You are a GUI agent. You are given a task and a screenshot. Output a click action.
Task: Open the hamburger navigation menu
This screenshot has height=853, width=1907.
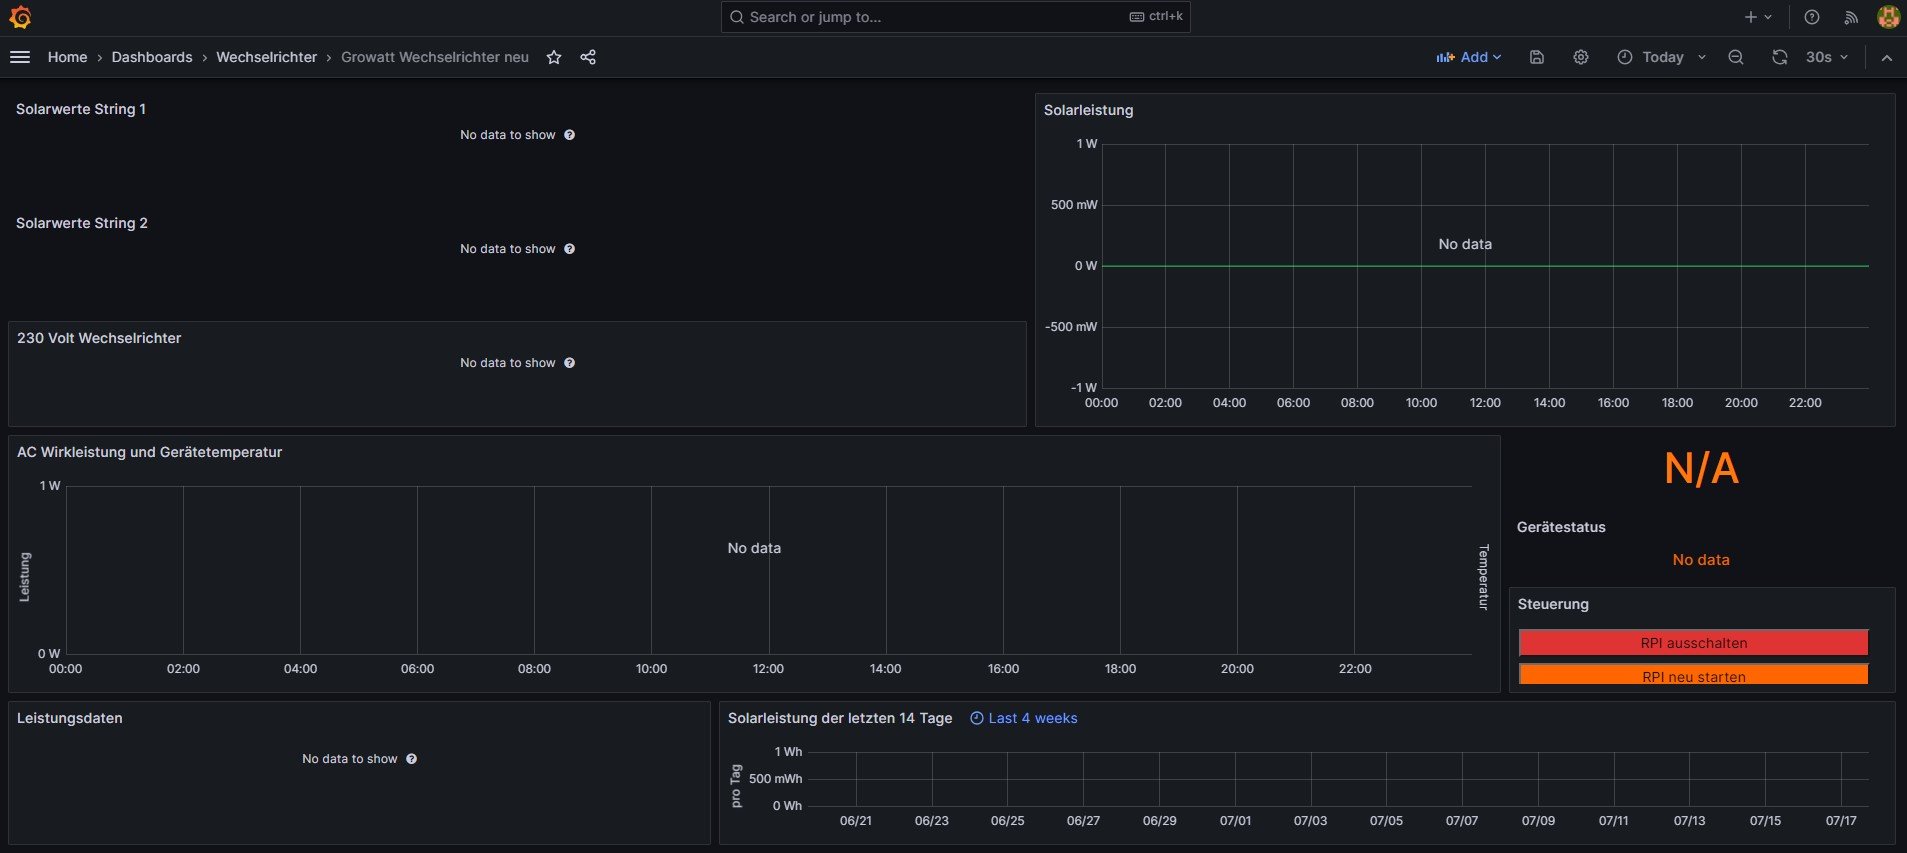tap(20, 57)
